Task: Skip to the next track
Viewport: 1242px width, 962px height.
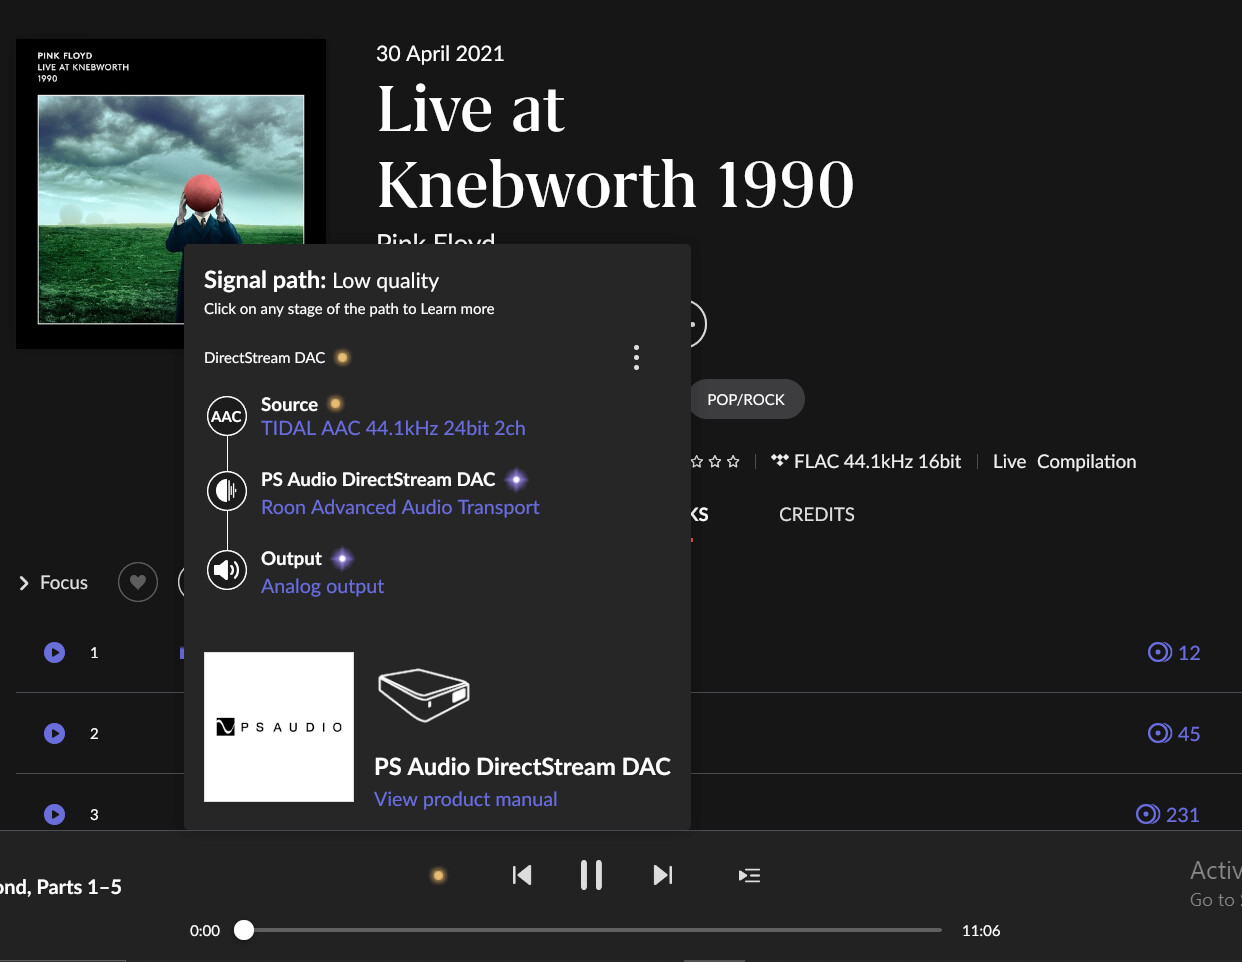Action: 662,875
